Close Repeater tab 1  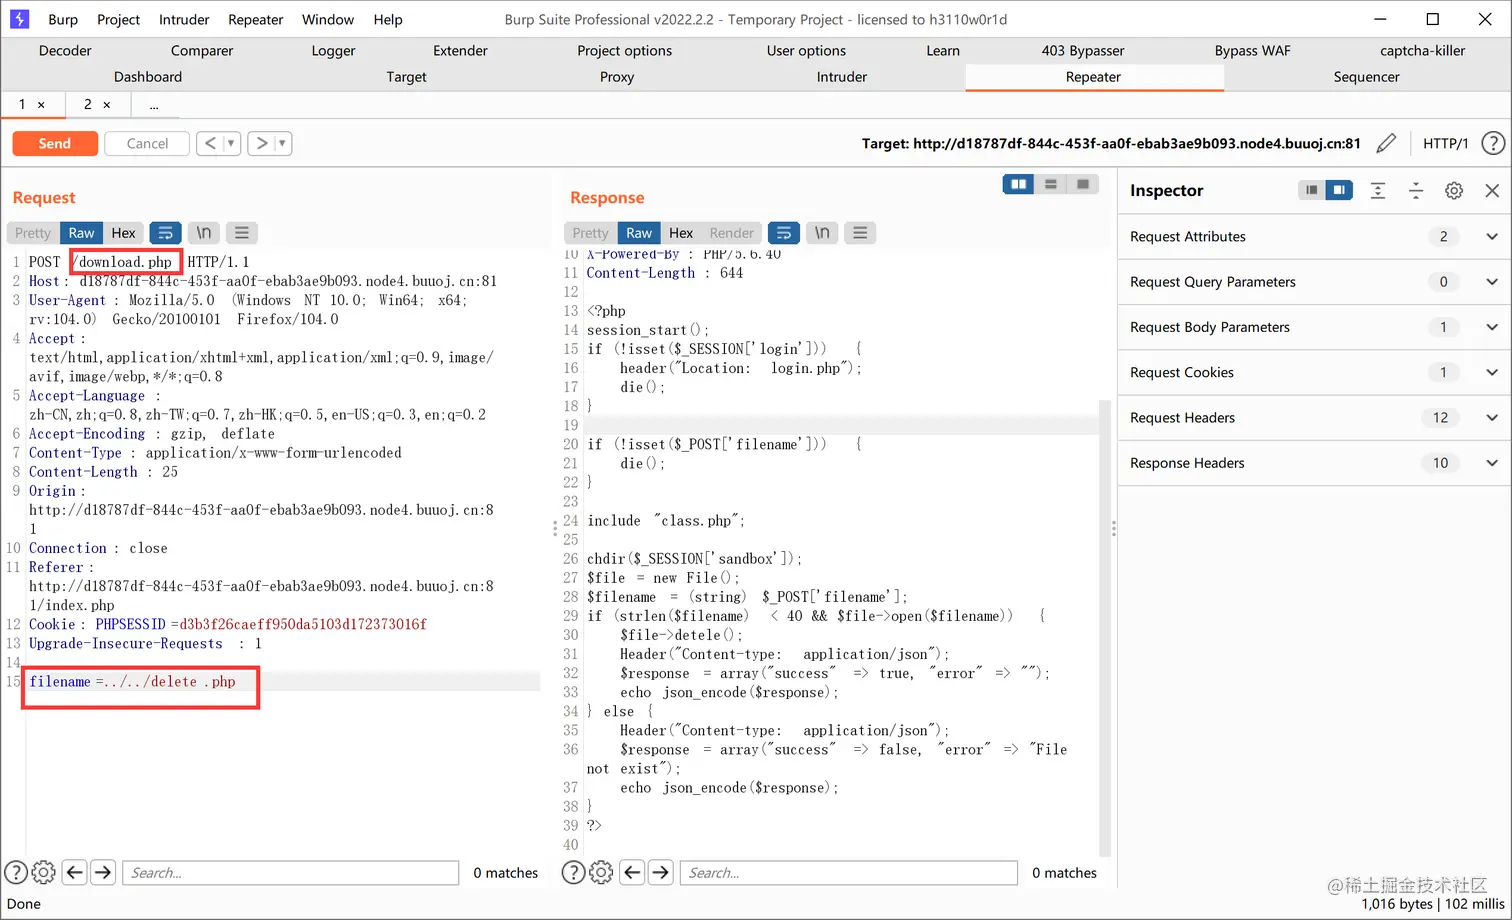(41, 104)
